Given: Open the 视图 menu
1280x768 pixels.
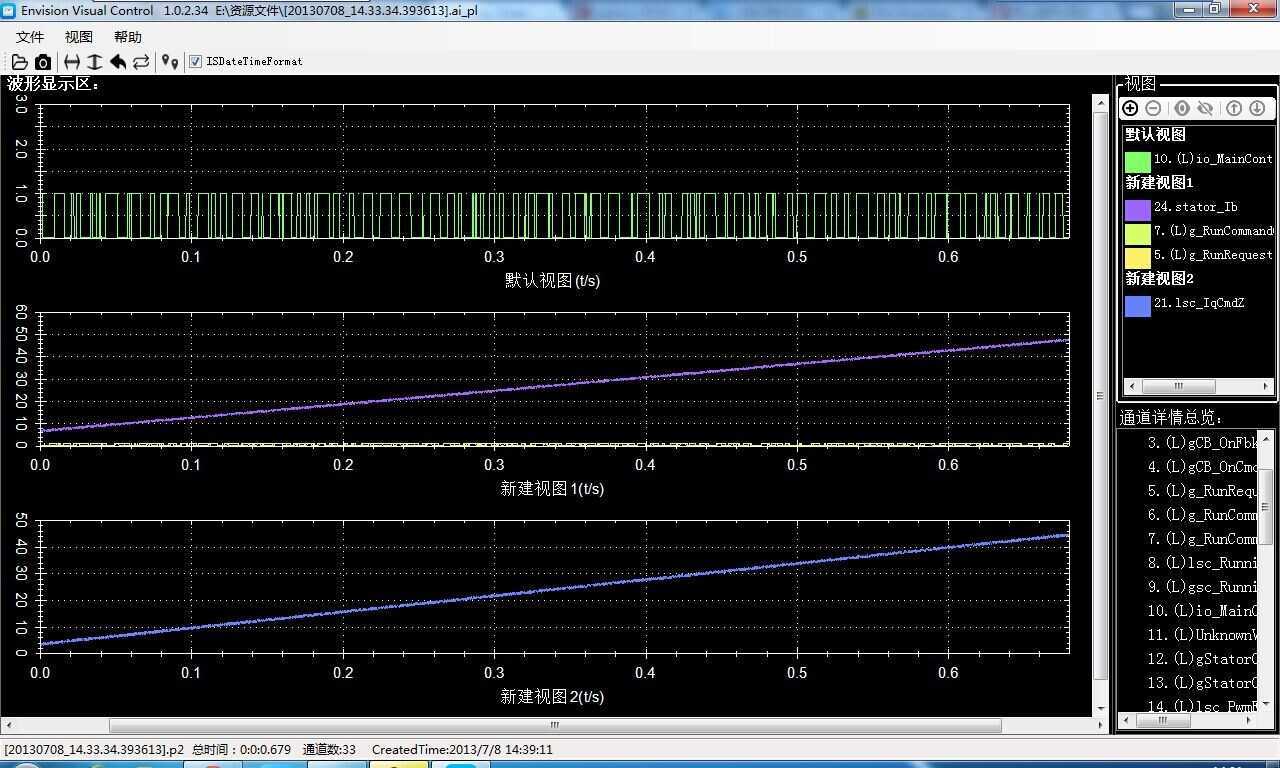Looking at the screenshot, I should (x=79, y=37).
